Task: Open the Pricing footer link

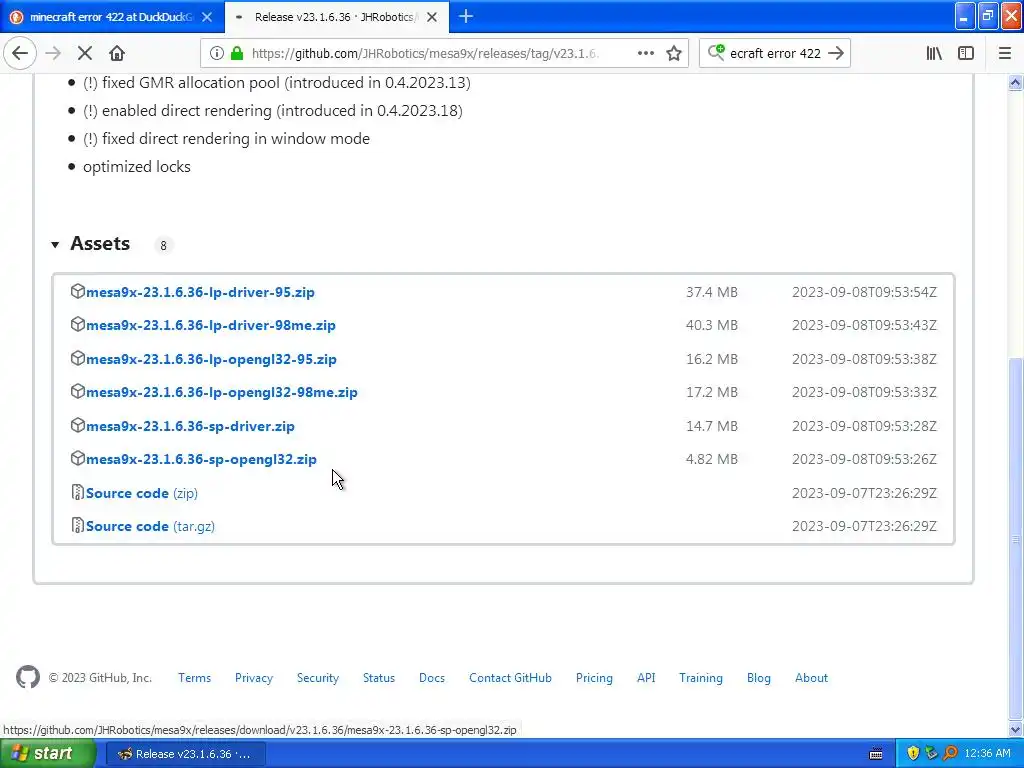Action: (594, 678)
